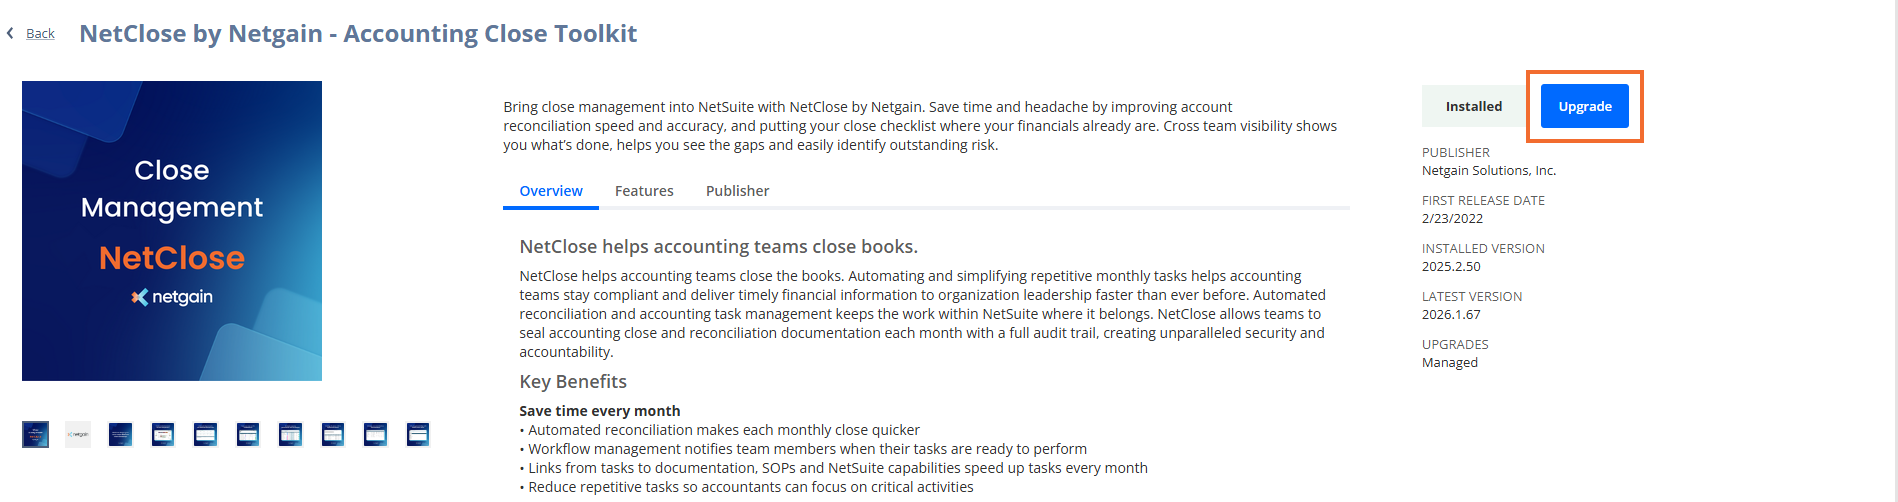Click the Installed status button
This screenshot has width=1898, height=502.
click(x=1474, y=106)
